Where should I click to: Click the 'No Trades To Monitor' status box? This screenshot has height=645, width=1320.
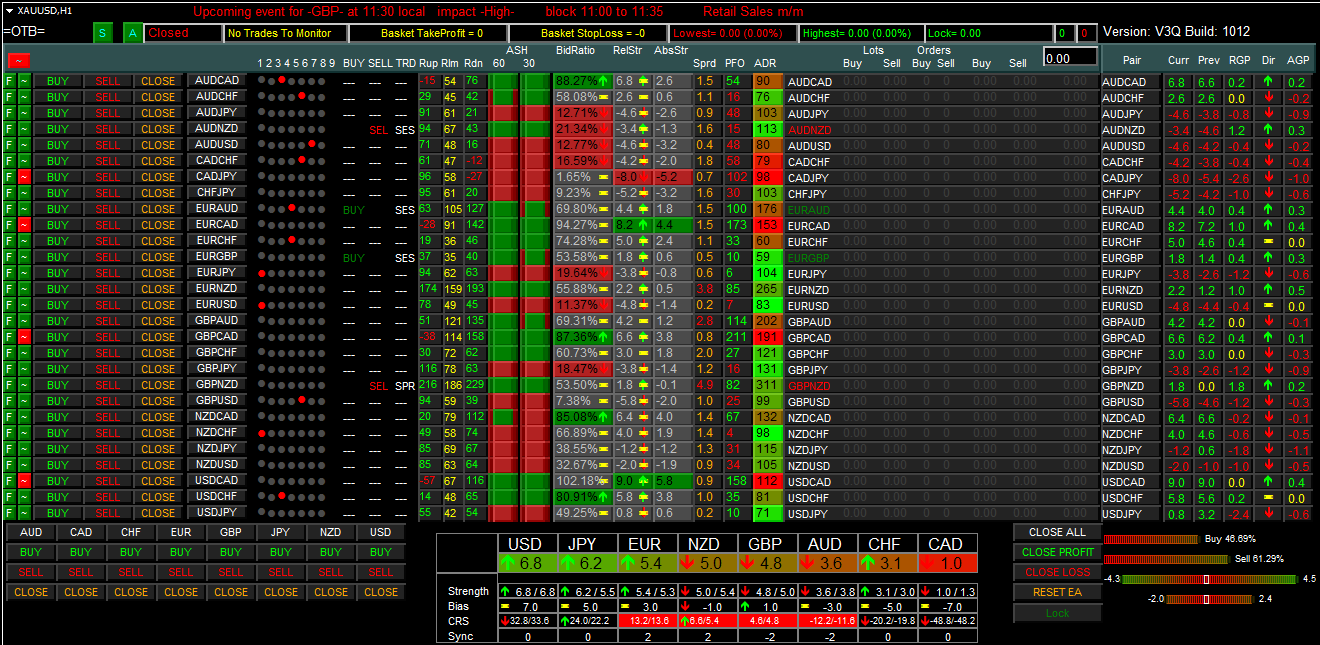[285, 33]
